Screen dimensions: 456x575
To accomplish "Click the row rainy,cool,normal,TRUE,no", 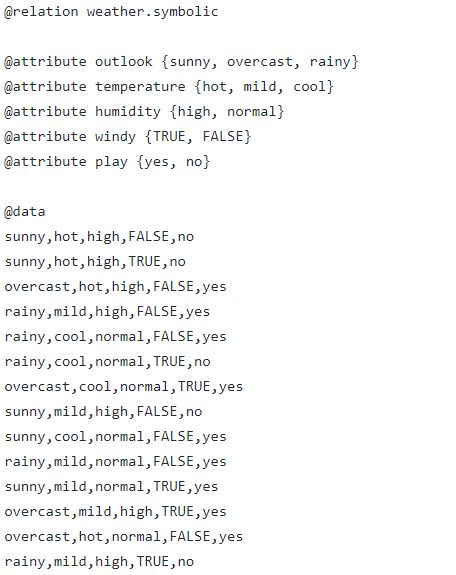I will tap(107, 362).
